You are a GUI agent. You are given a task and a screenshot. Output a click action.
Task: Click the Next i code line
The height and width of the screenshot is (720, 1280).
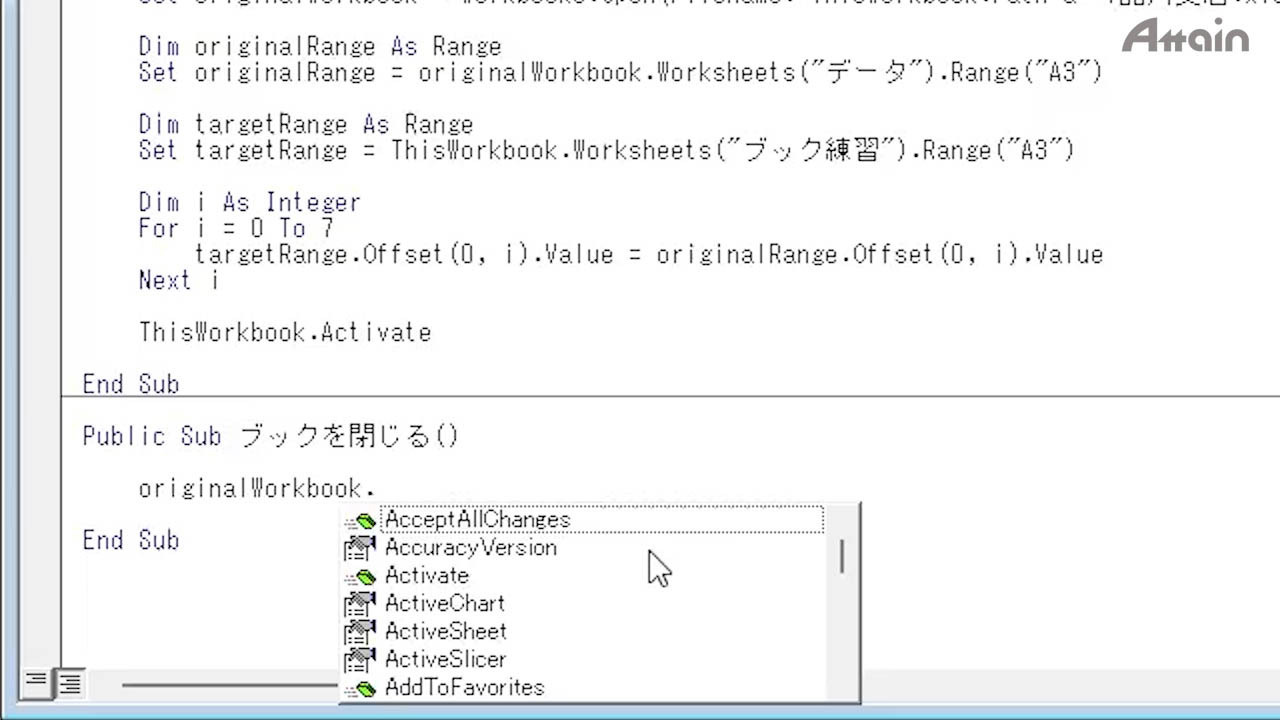[x=178, y=281]
